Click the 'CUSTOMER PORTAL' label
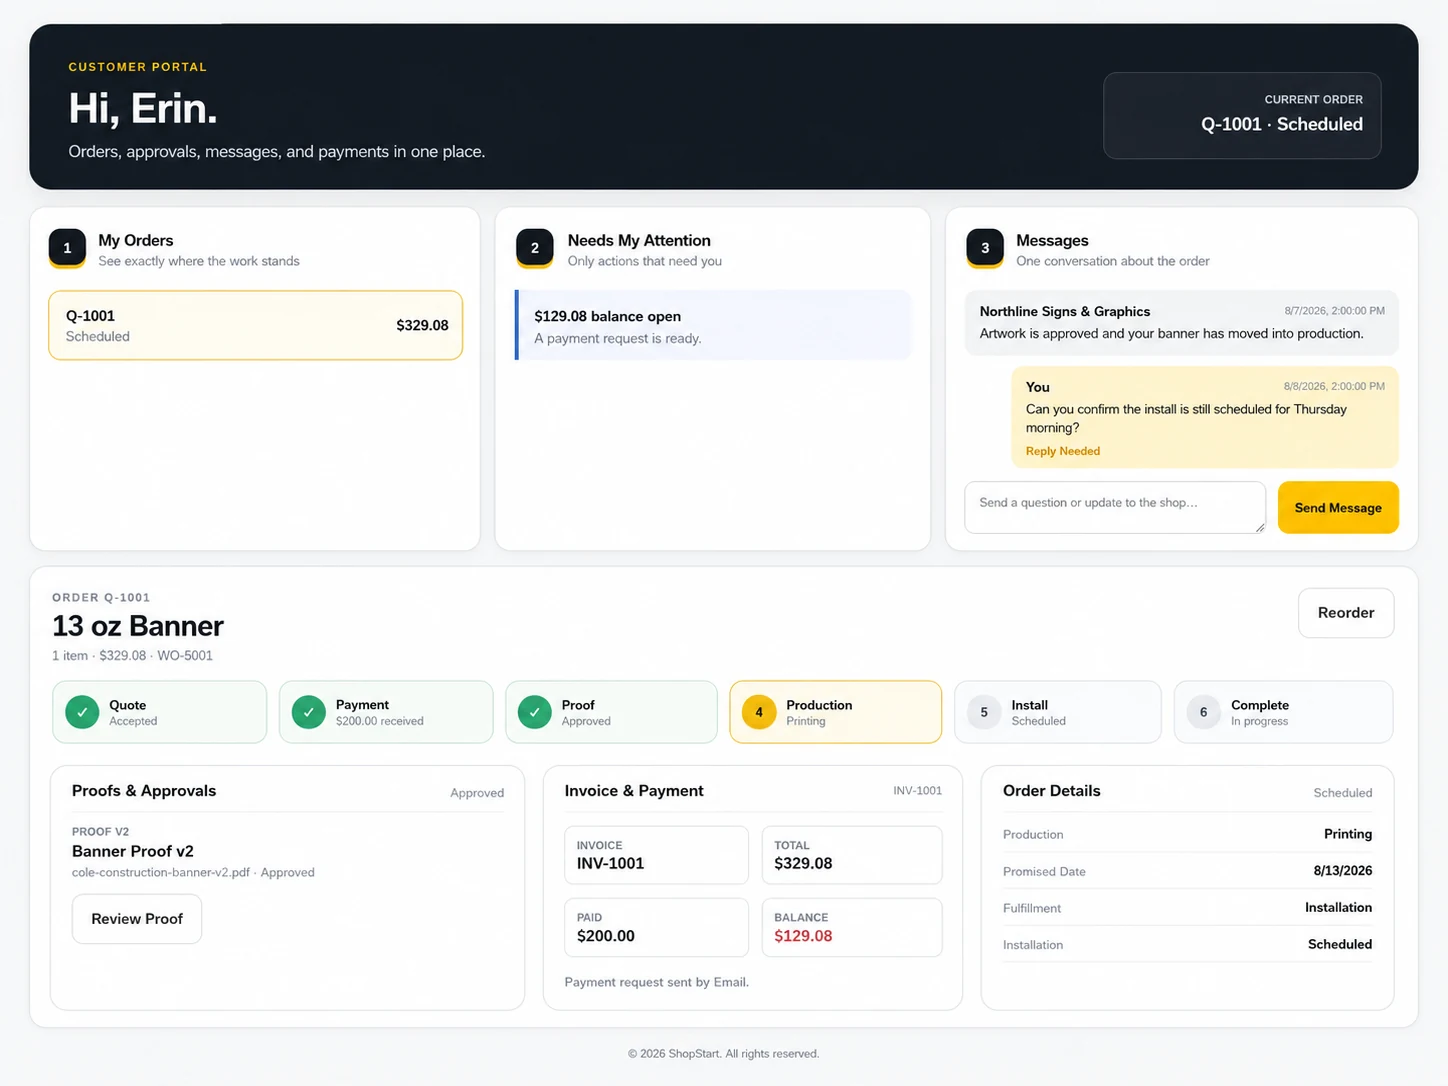Image resolution: width=1448 pixels, height=1086 pixels. pos(138,67)
